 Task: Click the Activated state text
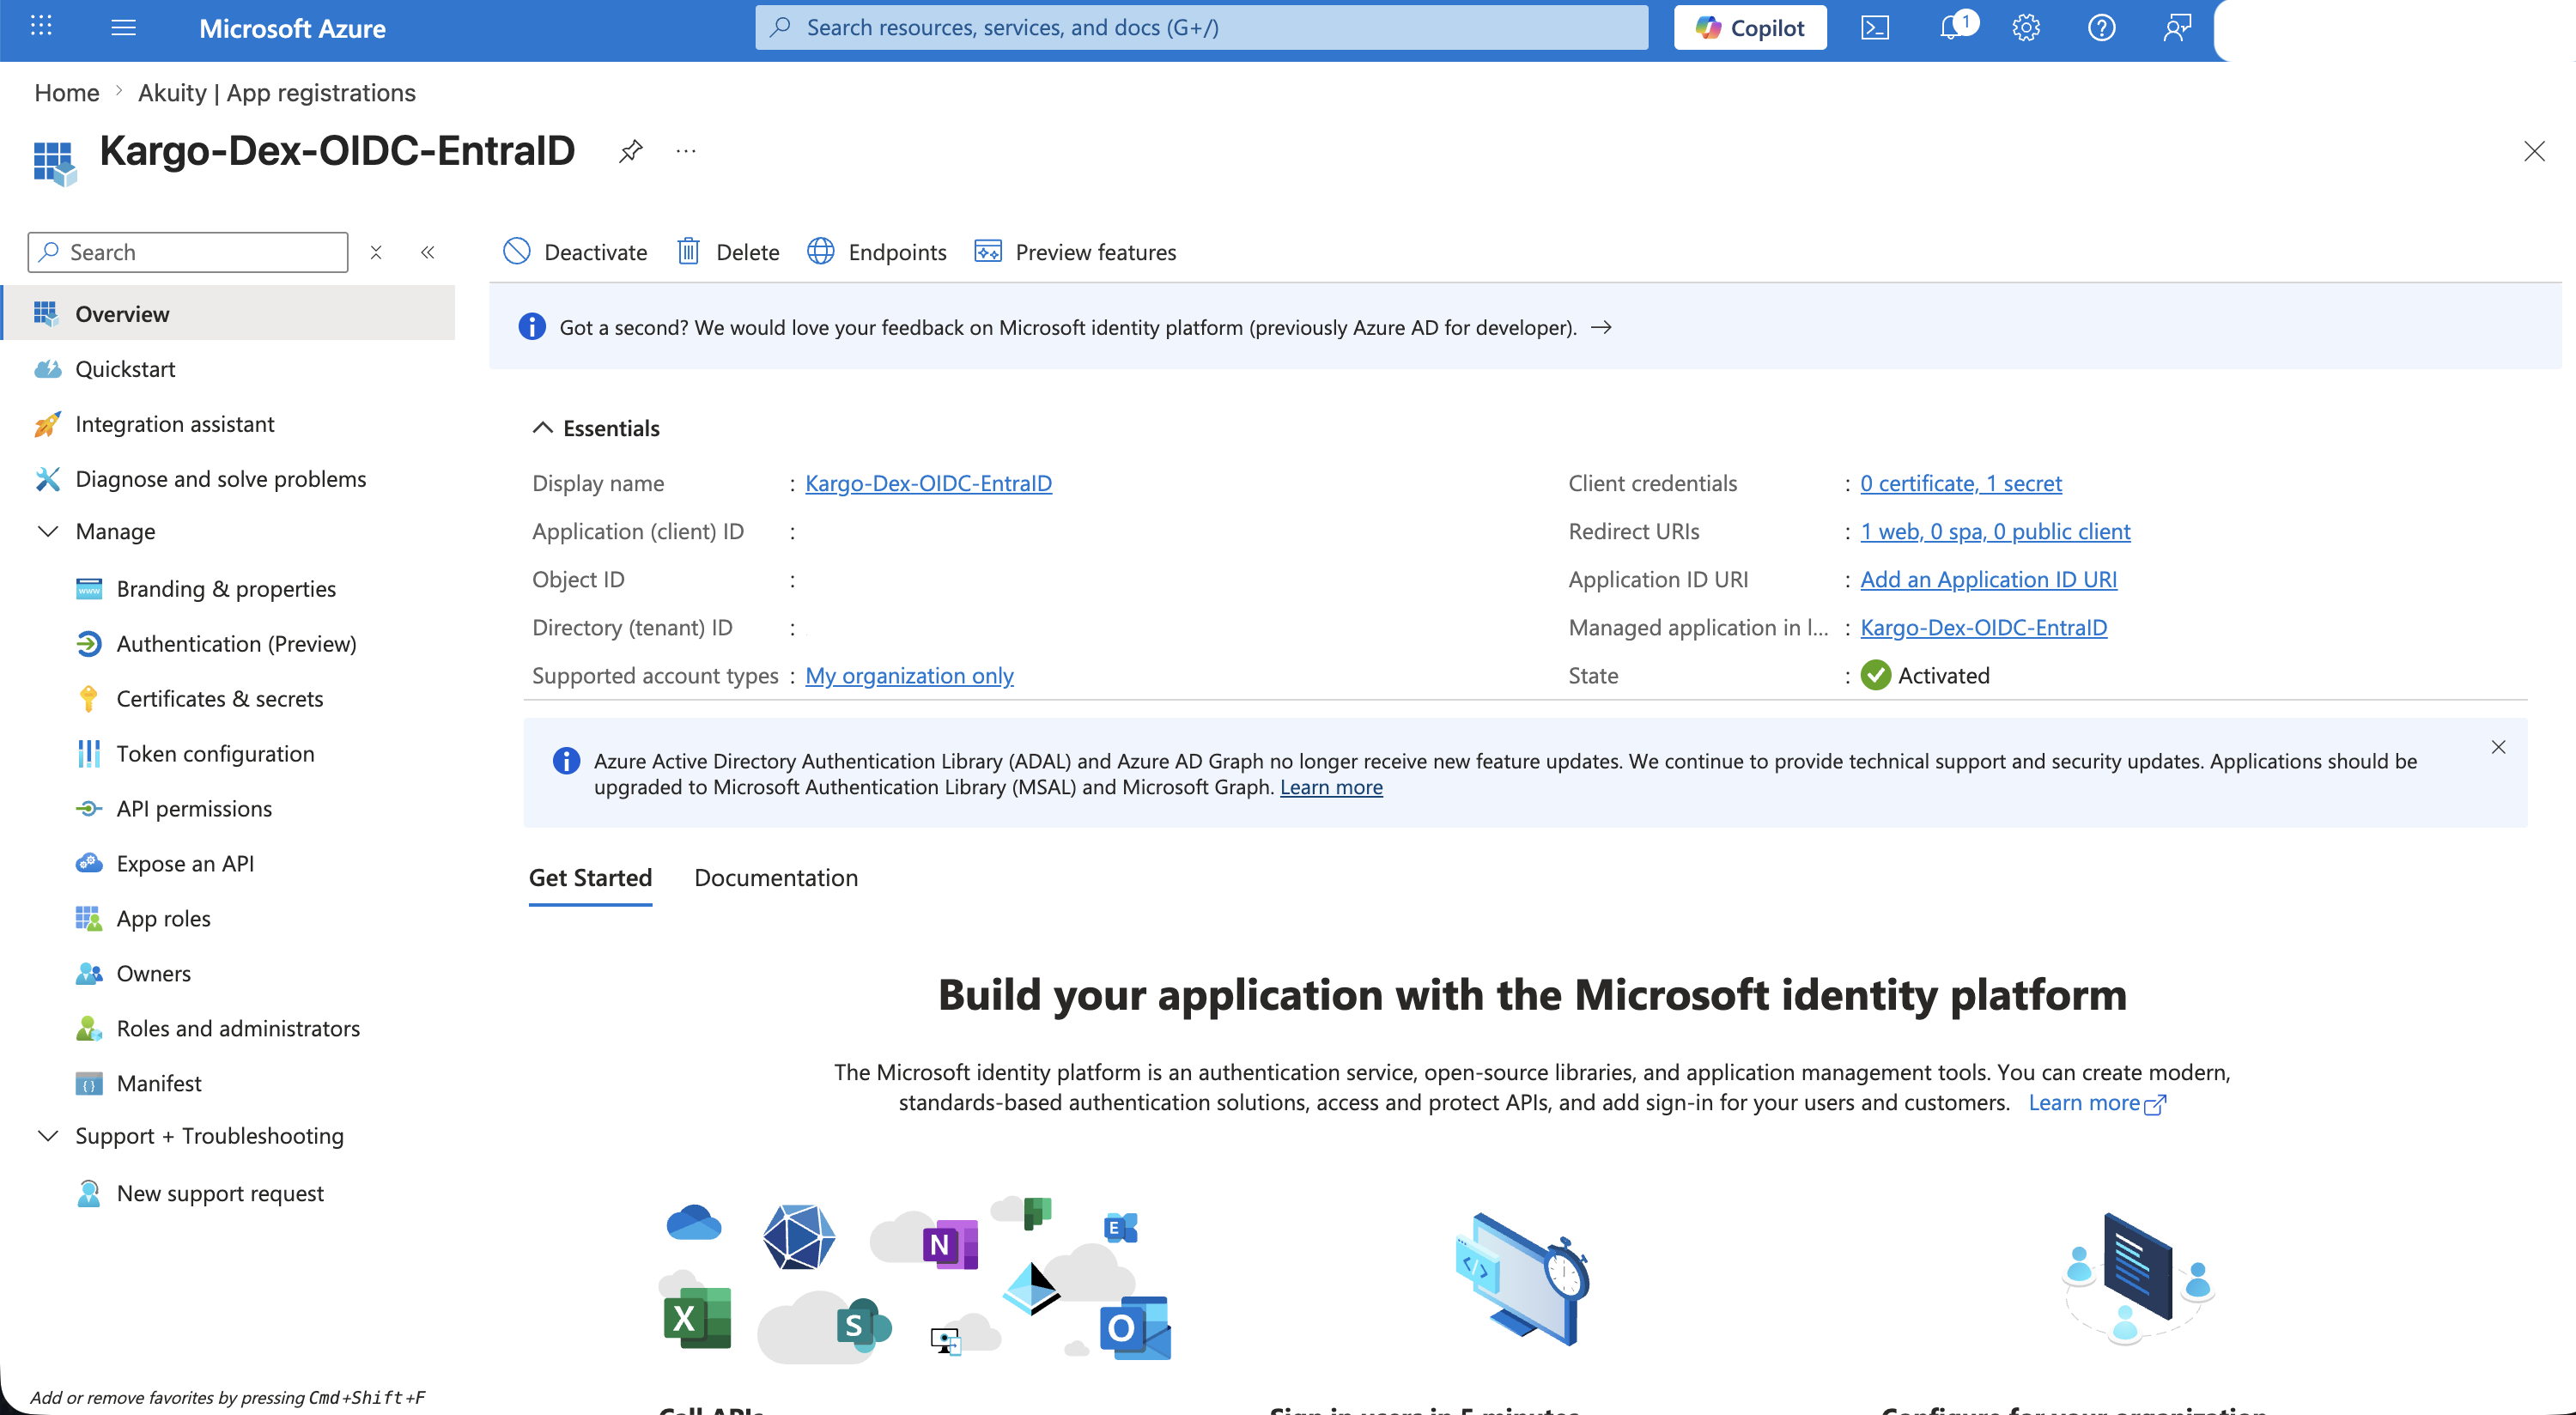pyautogui.click(x=1943, y=675)
